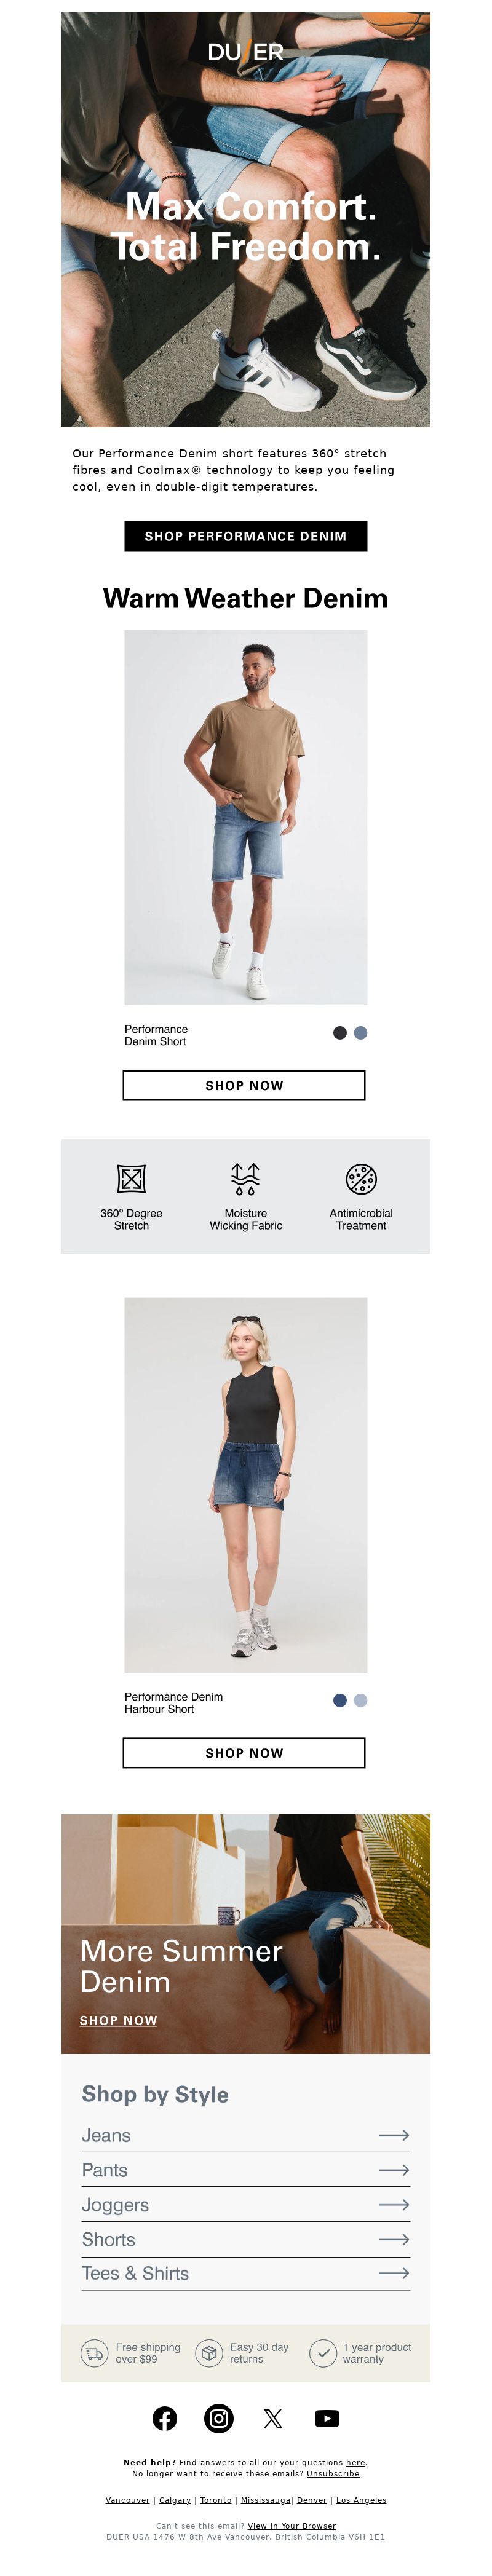Click the 360° Degree Stretch icon
Image resolution: width=492 pixels, height=2576 pixels.
click(131, 1179)
